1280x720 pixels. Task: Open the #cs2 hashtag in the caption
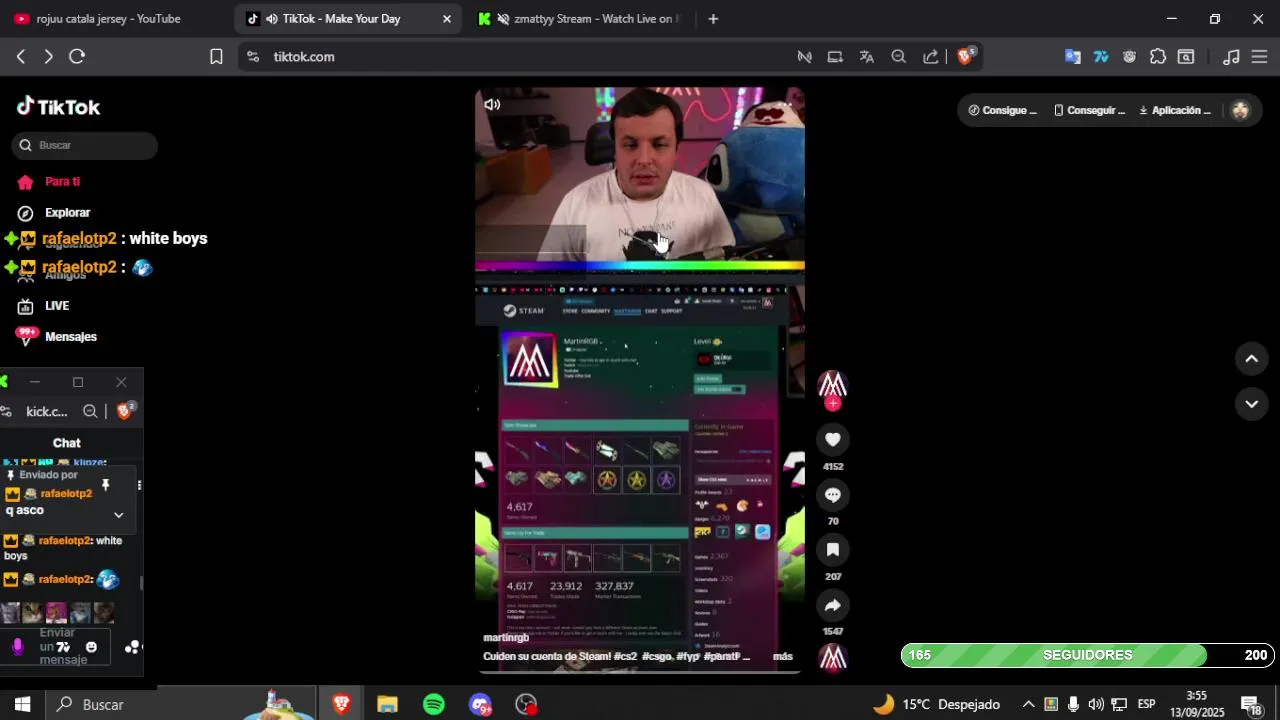pos(625,657)
